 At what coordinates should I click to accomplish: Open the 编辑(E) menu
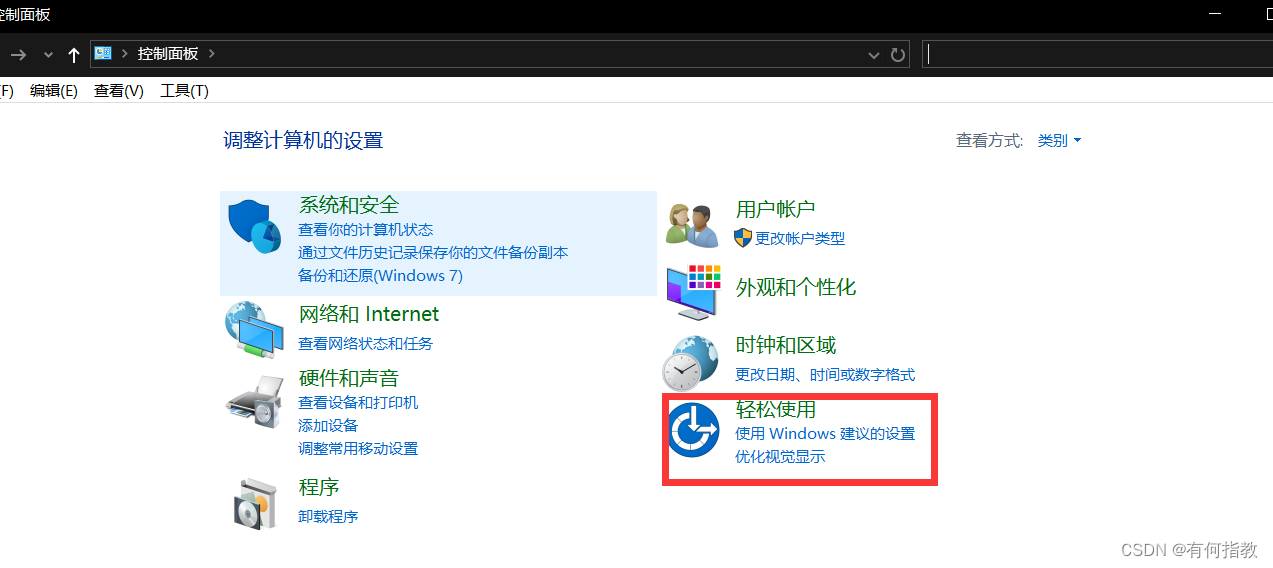pos(54,91)
